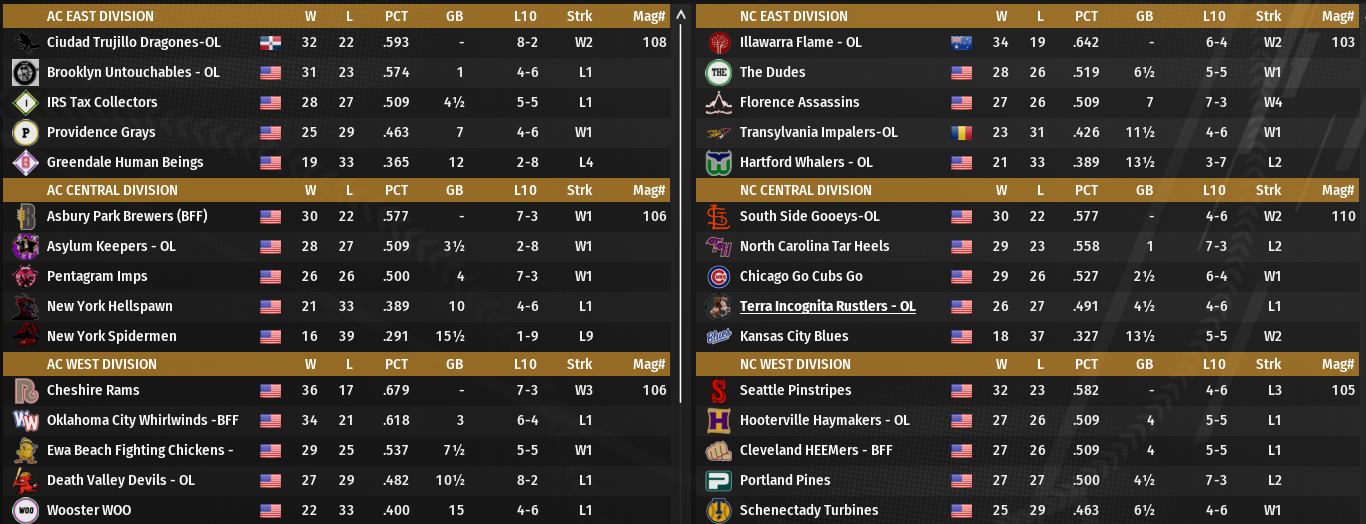Click PCT column header in NC East

(x=1086, y=16)
